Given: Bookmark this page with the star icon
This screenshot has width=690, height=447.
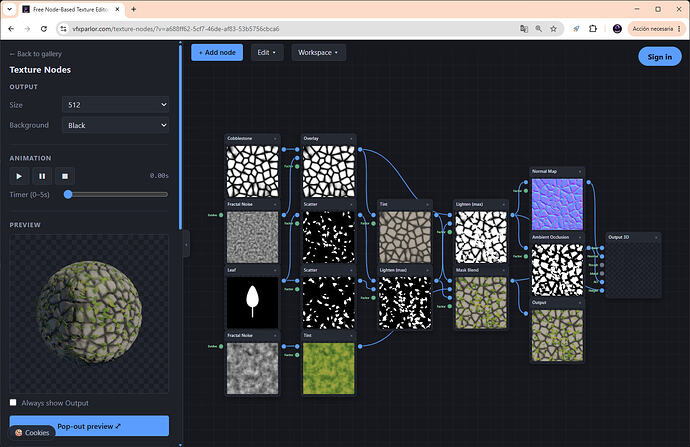Looking at the screenshot, I should (554, 29).
